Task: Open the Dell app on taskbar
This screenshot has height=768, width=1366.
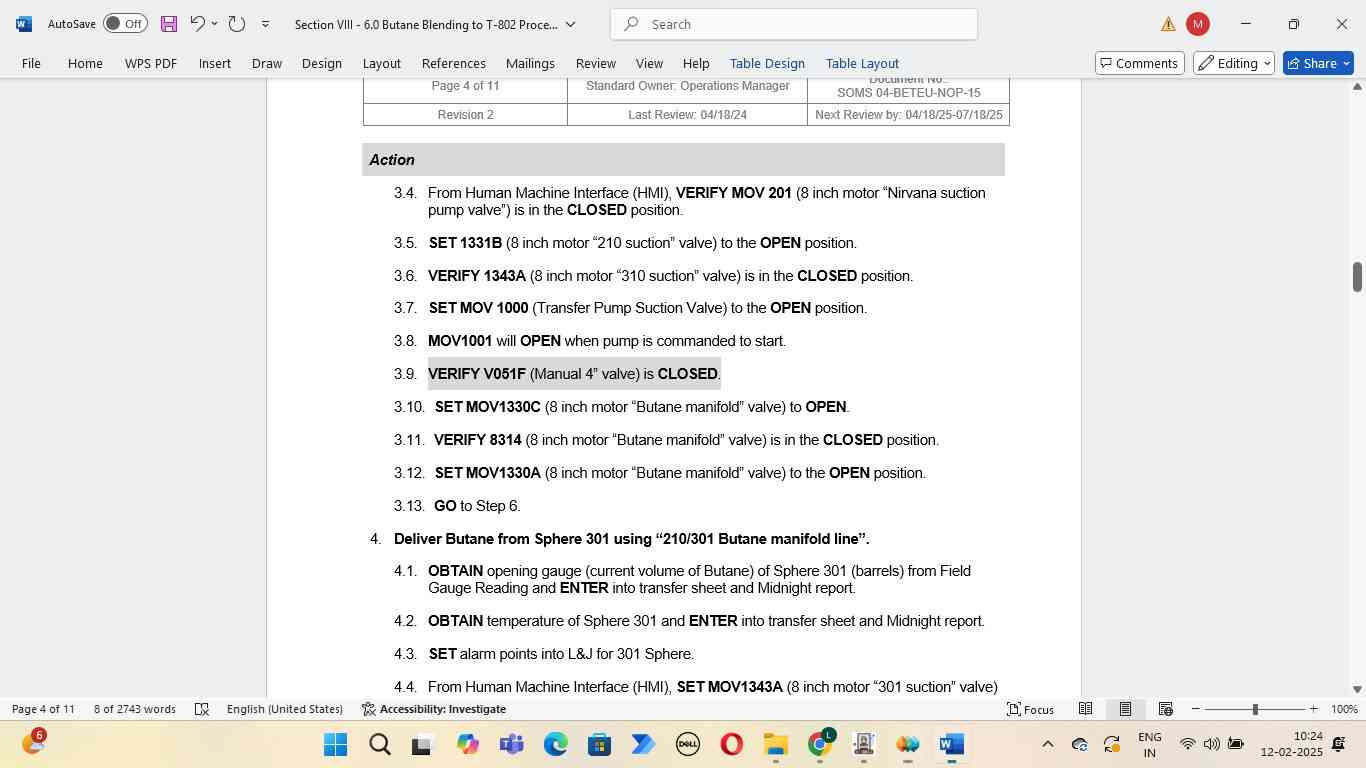Action: (688, 745)
